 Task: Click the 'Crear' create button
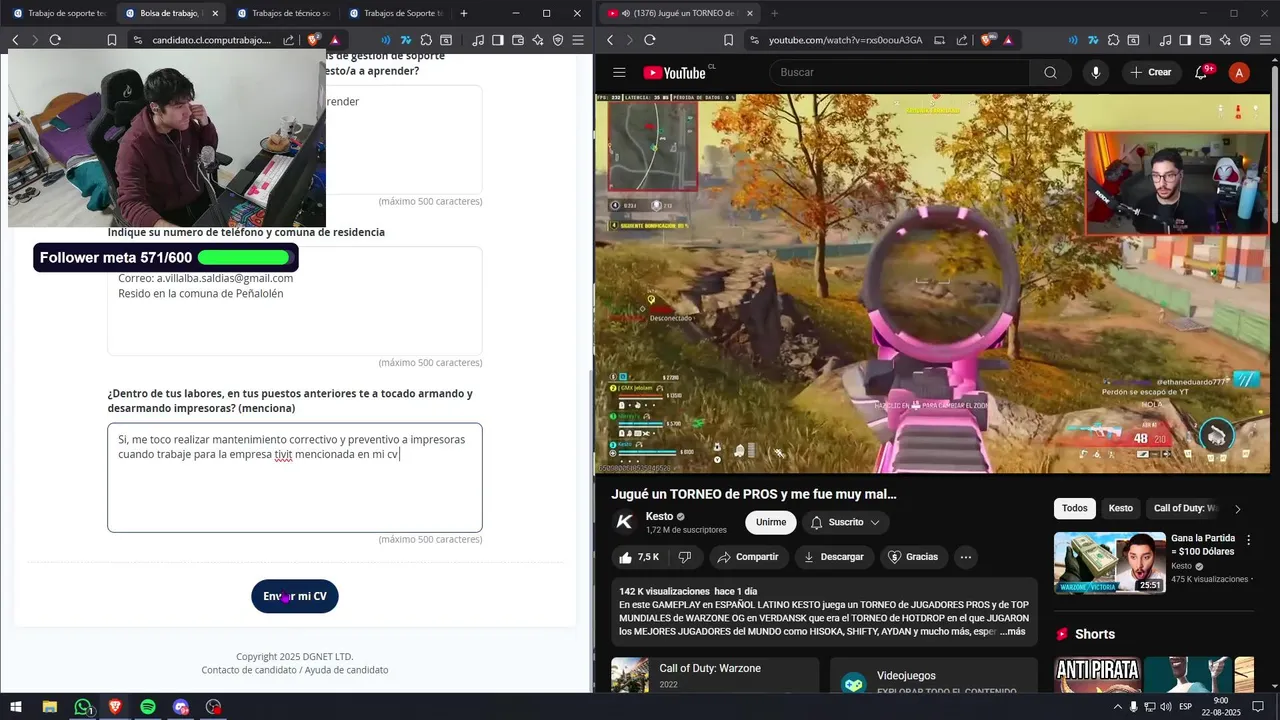tap(1151, 72)
